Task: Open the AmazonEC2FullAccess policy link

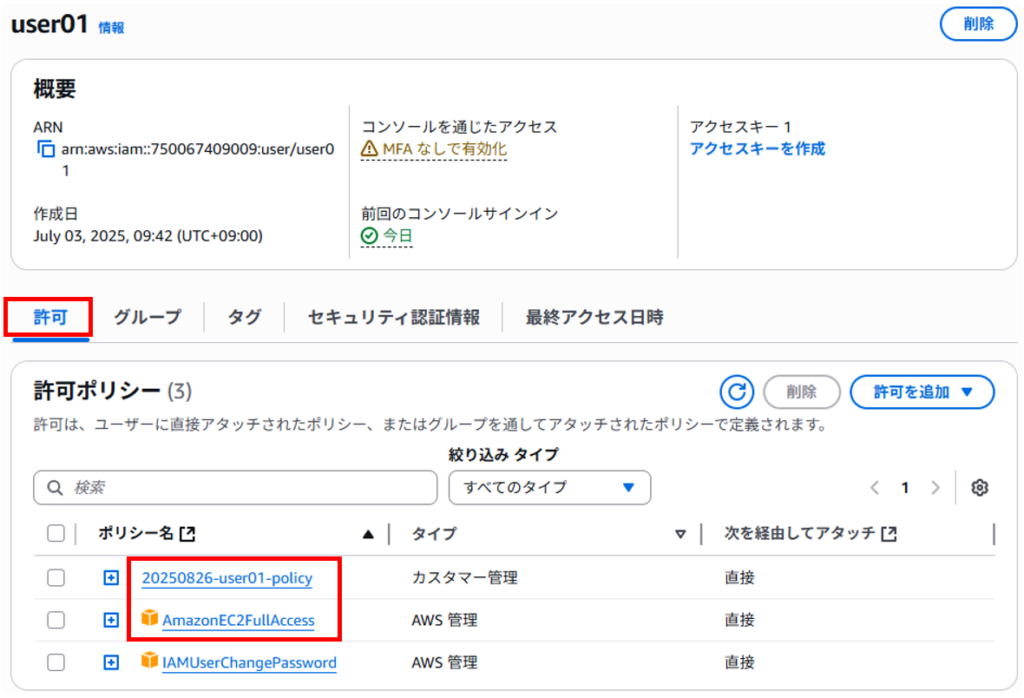Action: [x=238, y=620]
